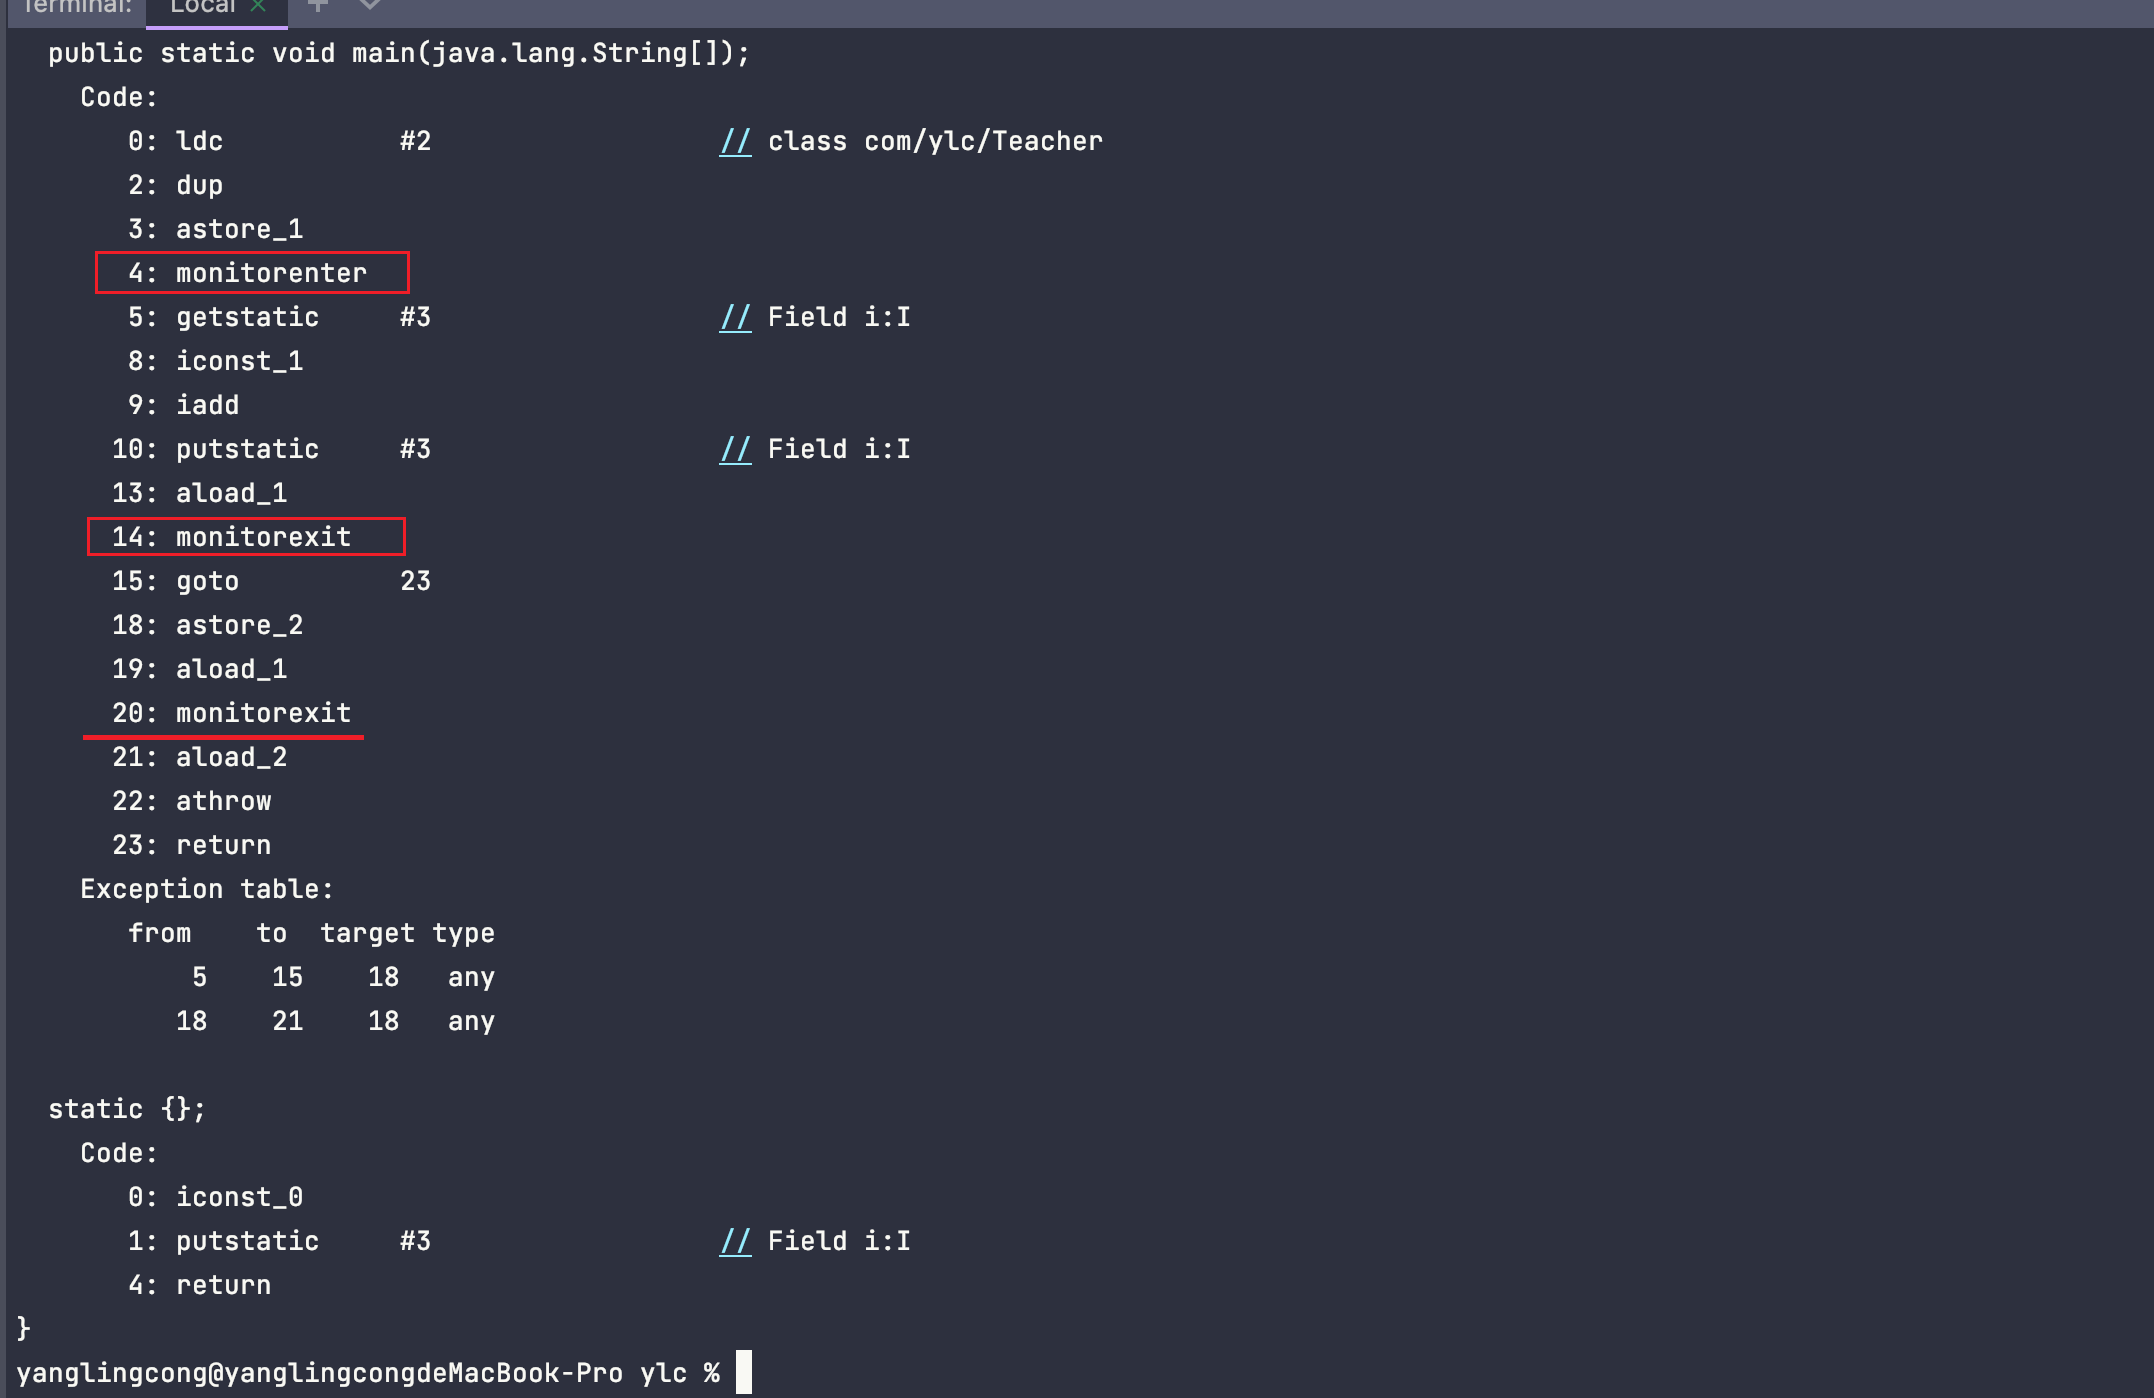Viewport: 2154px width, 1398px height.
Task: Click the // link on line 1 putstatic
Action: point(735,1242)
